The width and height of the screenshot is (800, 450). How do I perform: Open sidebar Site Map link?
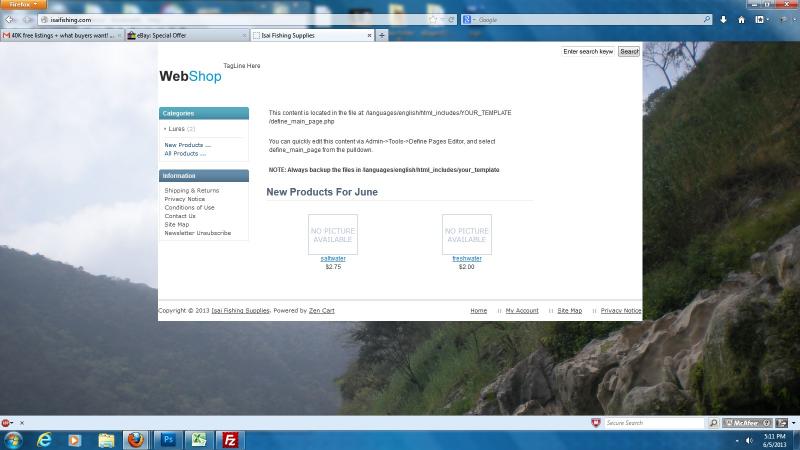coord(177,224)
